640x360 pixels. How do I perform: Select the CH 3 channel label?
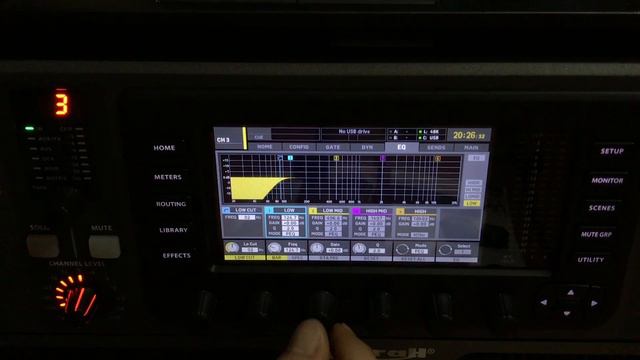(x=223, y=140)
